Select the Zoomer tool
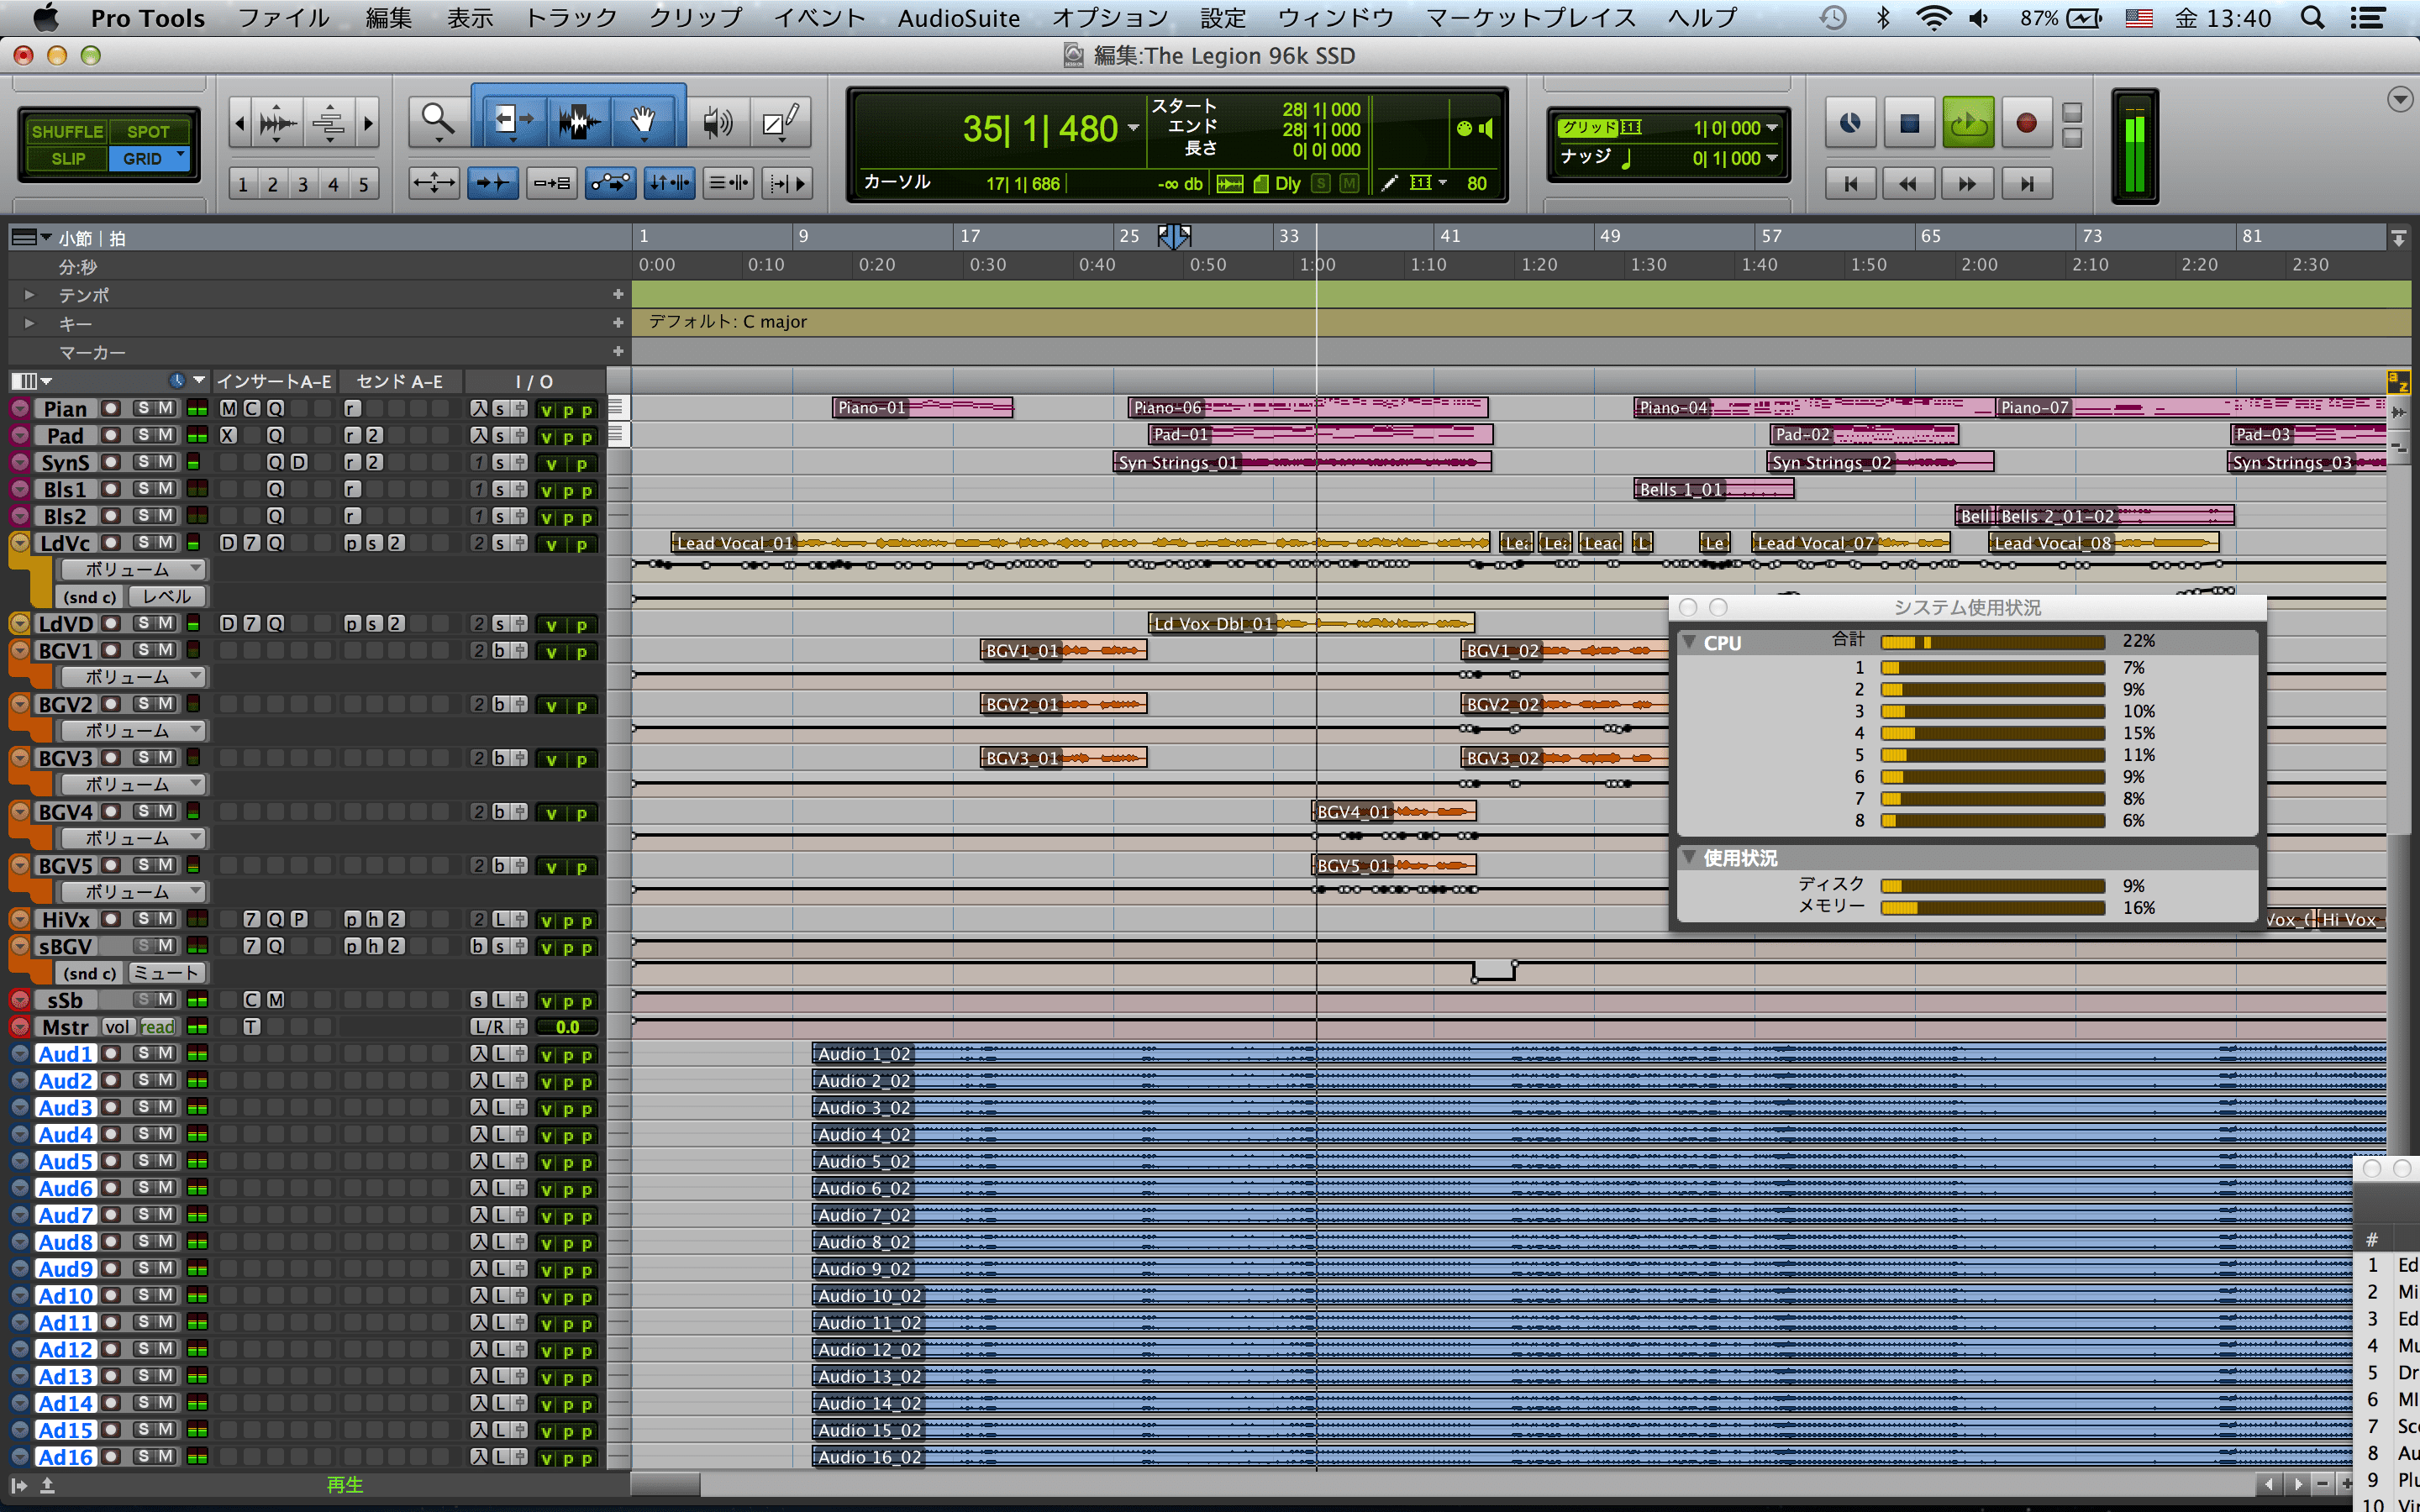This screenshot has height=1512, width=2420. 438,121
